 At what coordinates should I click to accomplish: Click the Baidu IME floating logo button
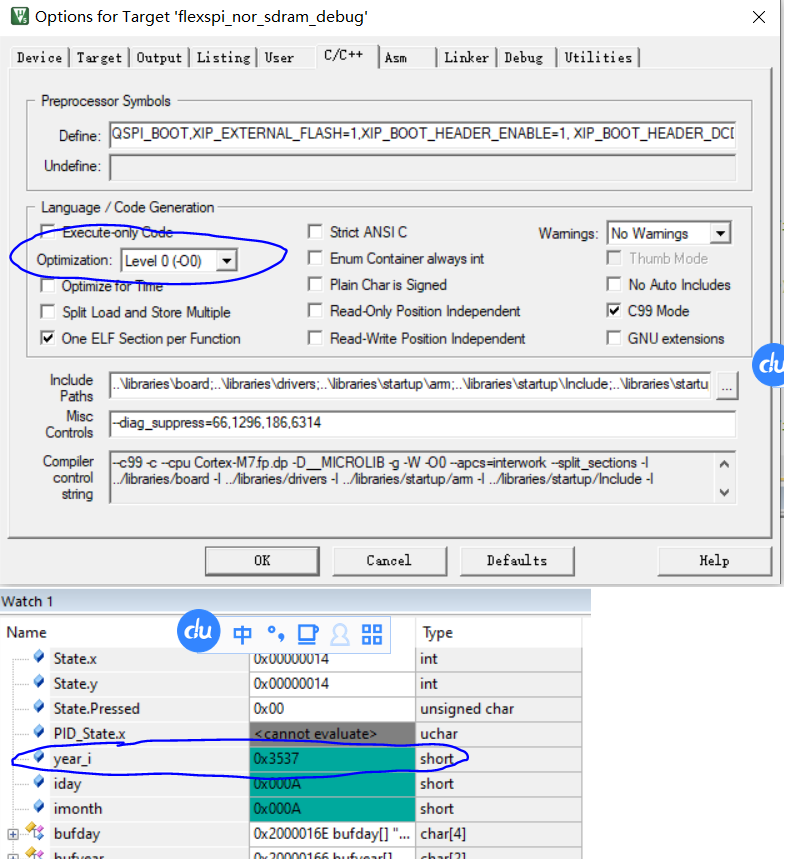[x=198, y=631]
